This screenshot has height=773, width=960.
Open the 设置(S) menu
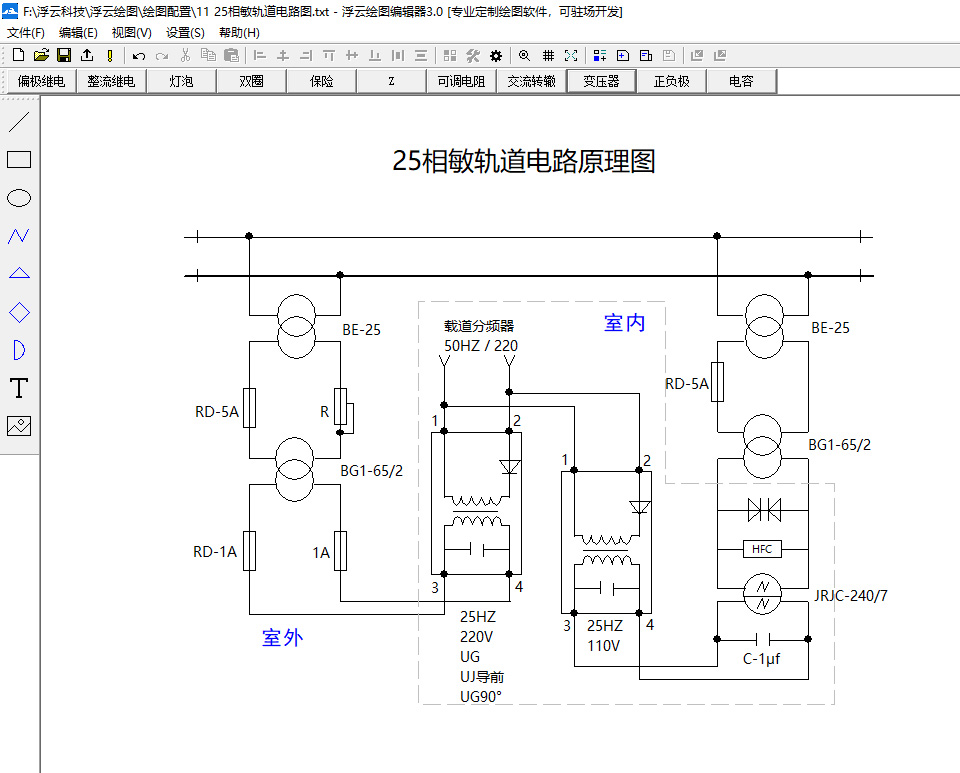tap(185, 32)
